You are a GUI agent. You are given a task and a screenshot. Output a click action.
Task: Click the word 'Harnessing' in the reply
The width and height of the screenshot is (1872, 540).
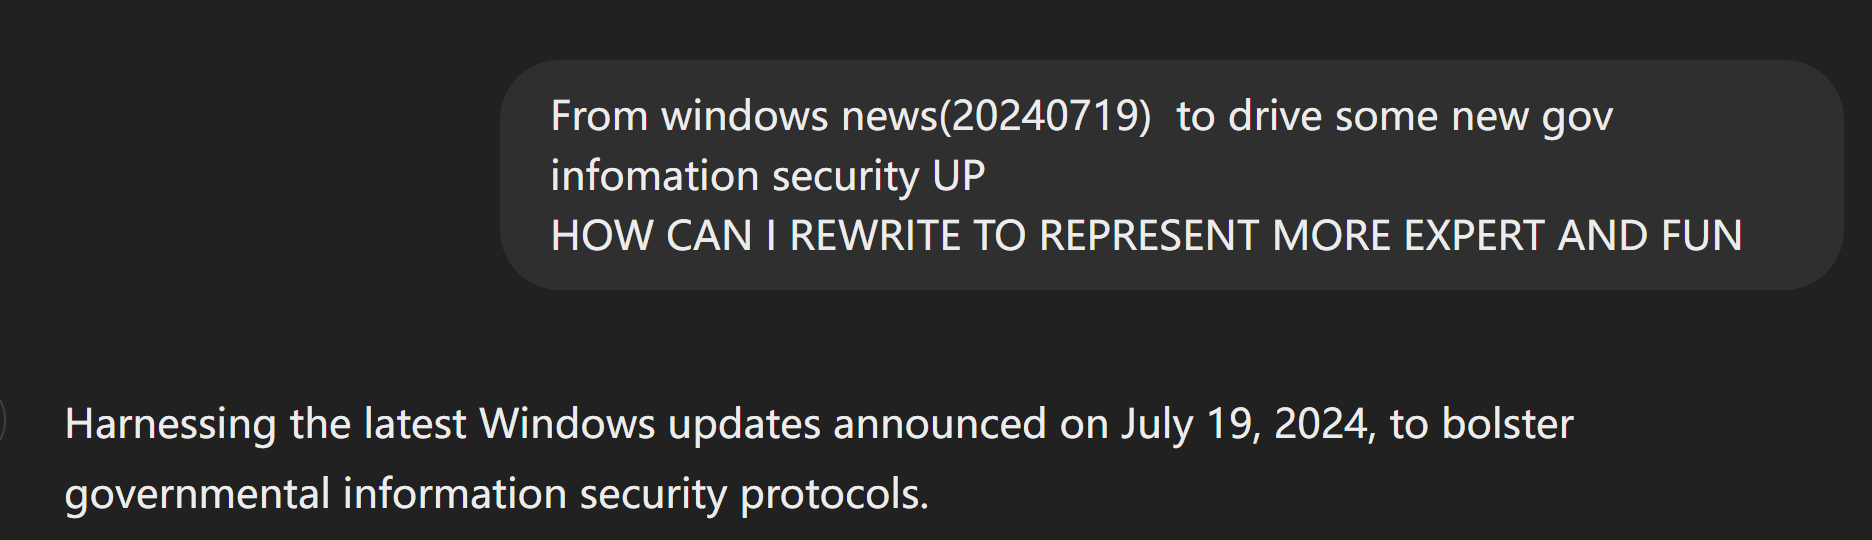coord(170,424)
